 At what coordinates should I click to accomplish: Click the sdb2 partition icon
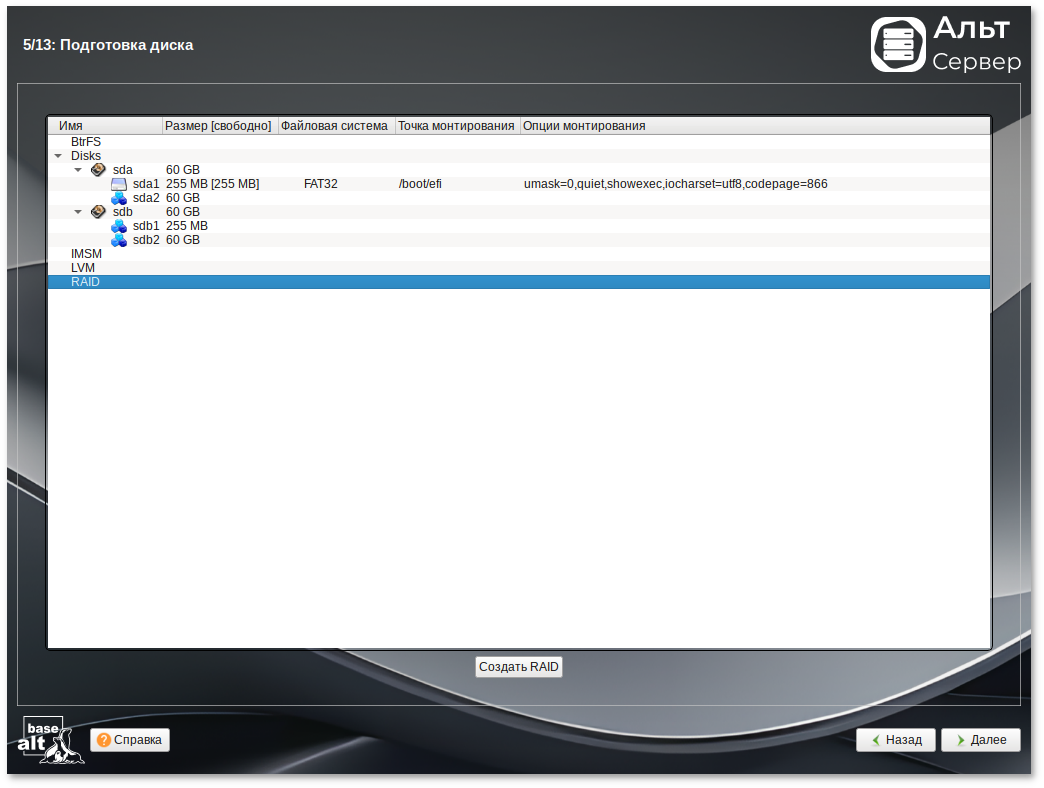pyautogui.click(x=119, y=240)
